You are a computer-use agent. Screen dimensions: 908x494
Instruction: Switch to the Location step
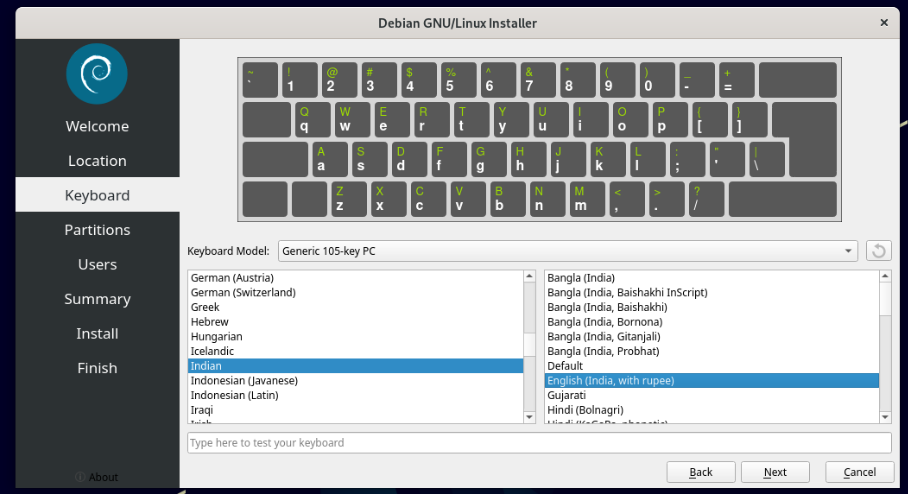pos(97,161)
